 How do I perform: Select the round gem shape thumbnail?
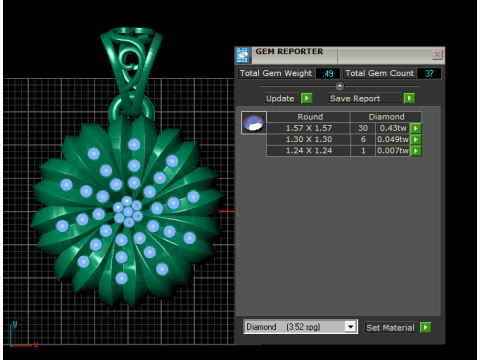254,123
